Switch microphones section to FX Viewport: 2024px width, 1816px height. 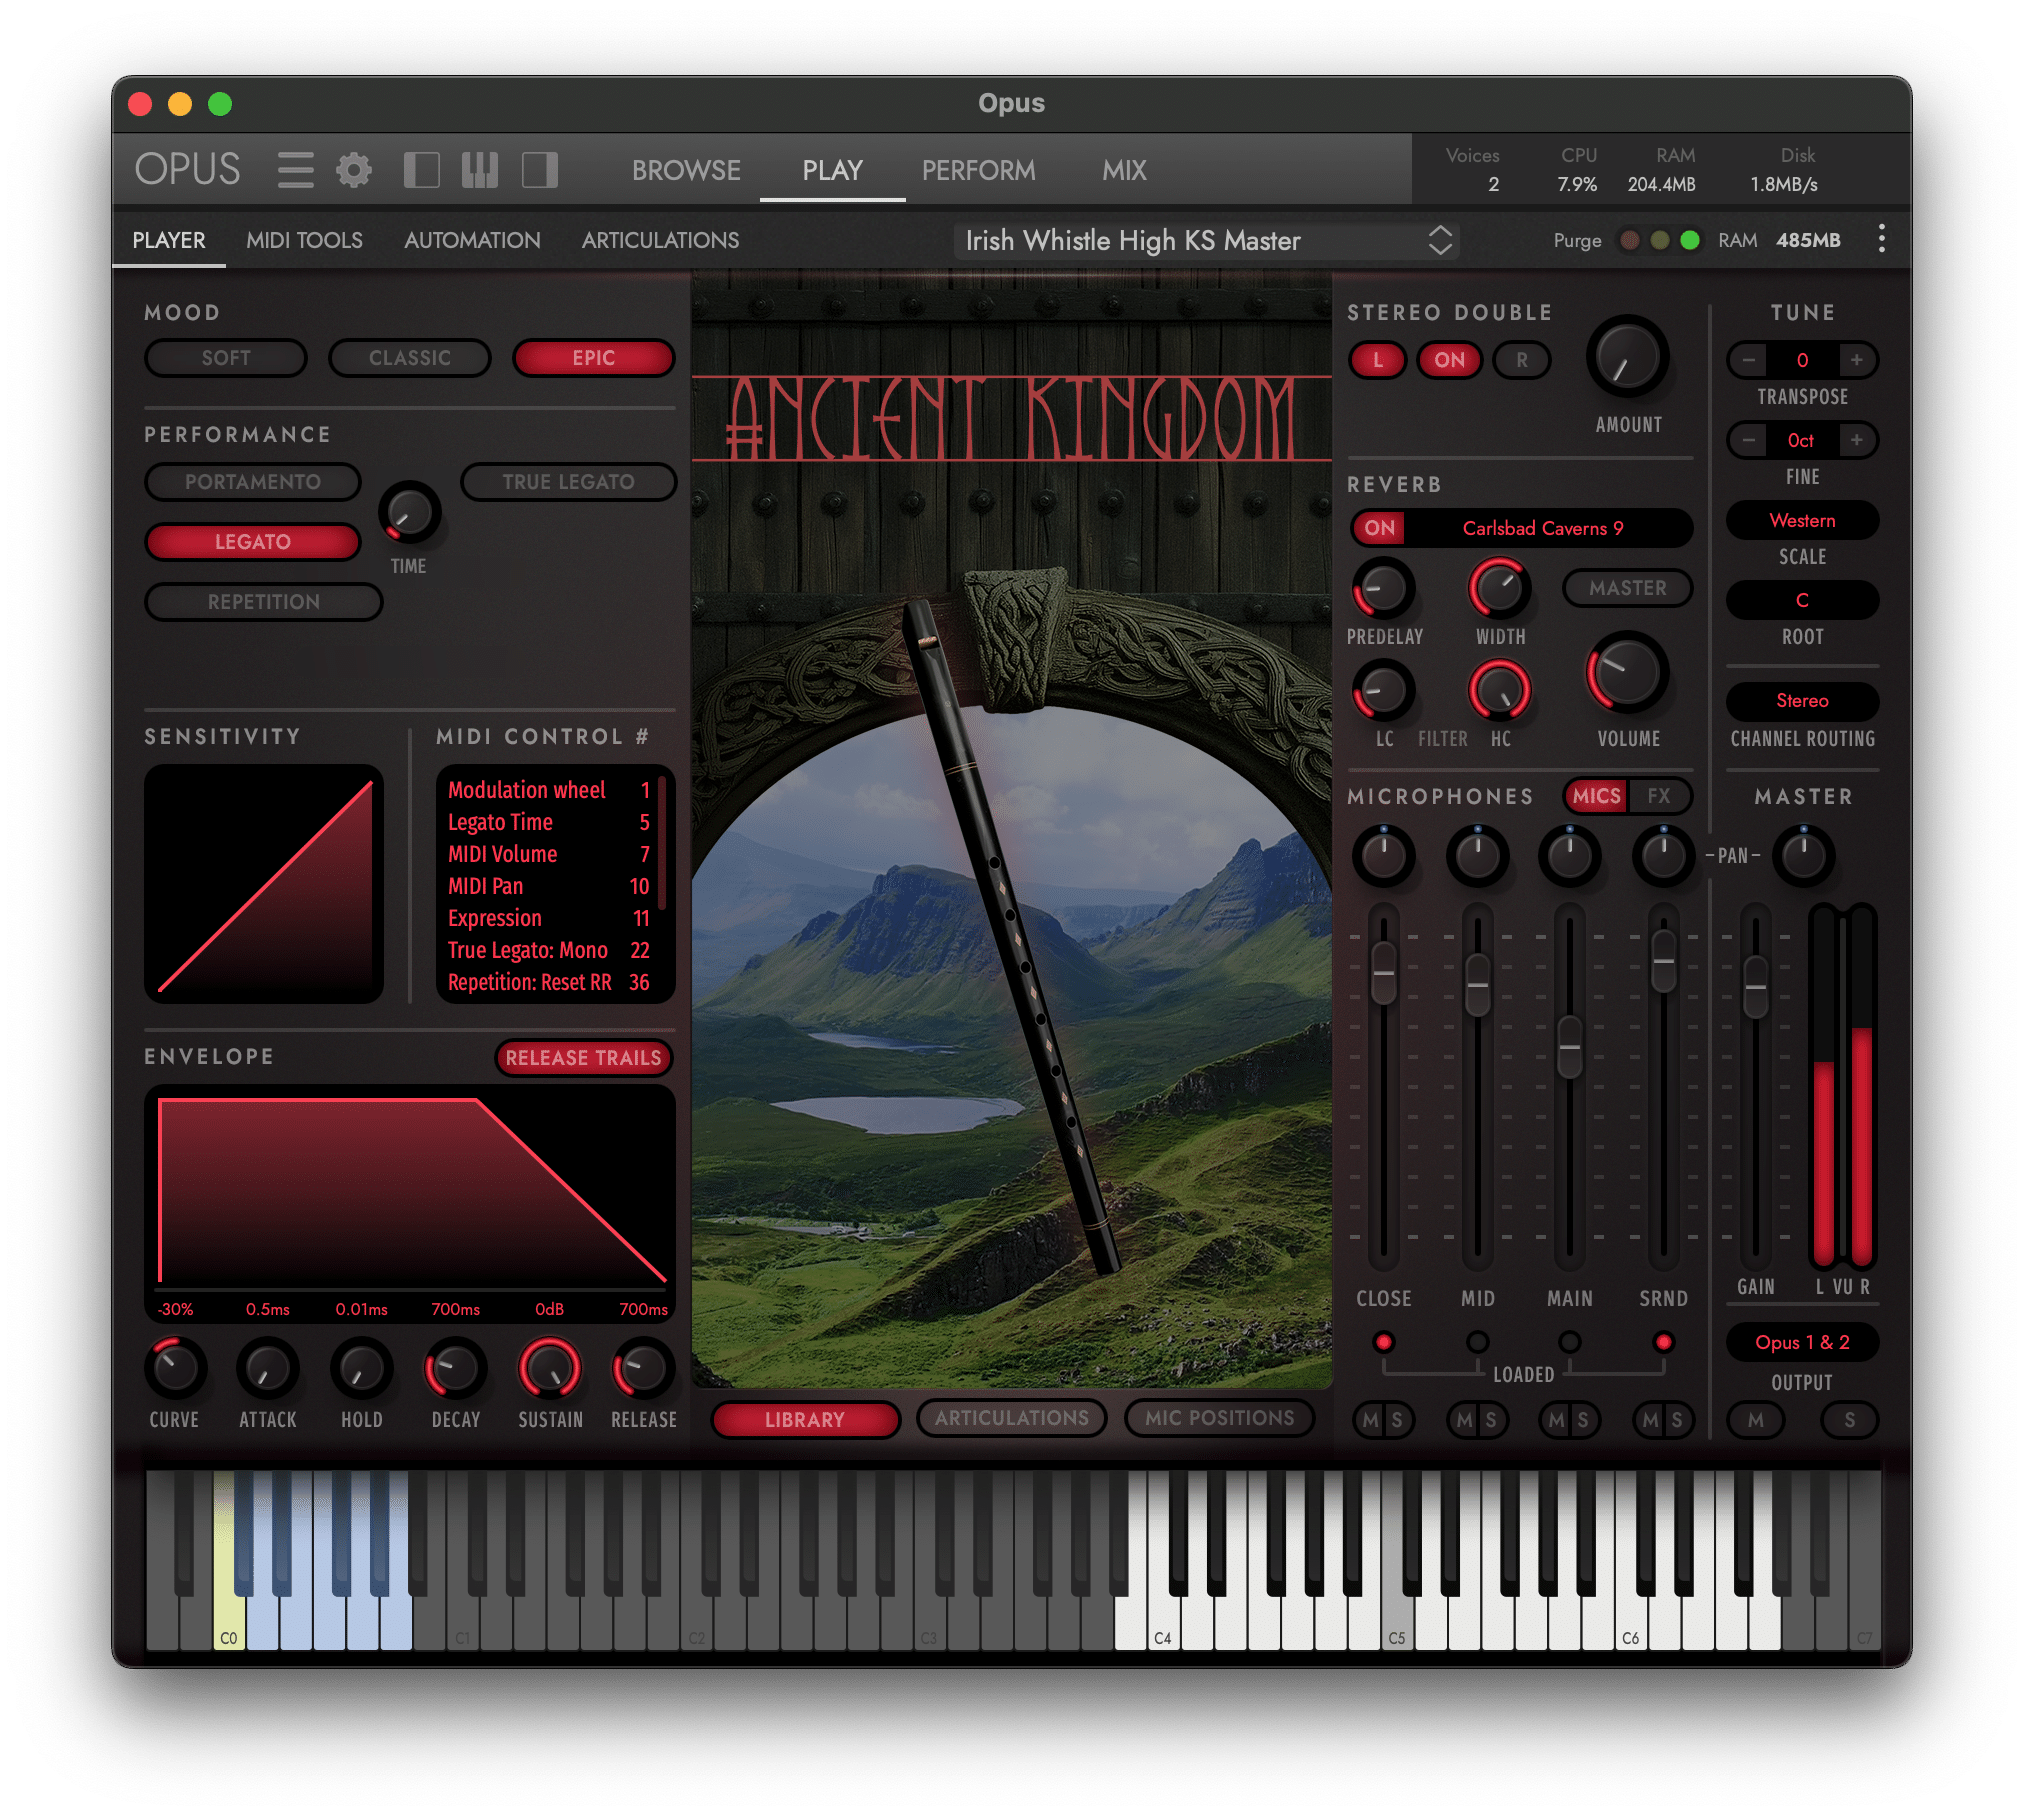(1659, 796)
